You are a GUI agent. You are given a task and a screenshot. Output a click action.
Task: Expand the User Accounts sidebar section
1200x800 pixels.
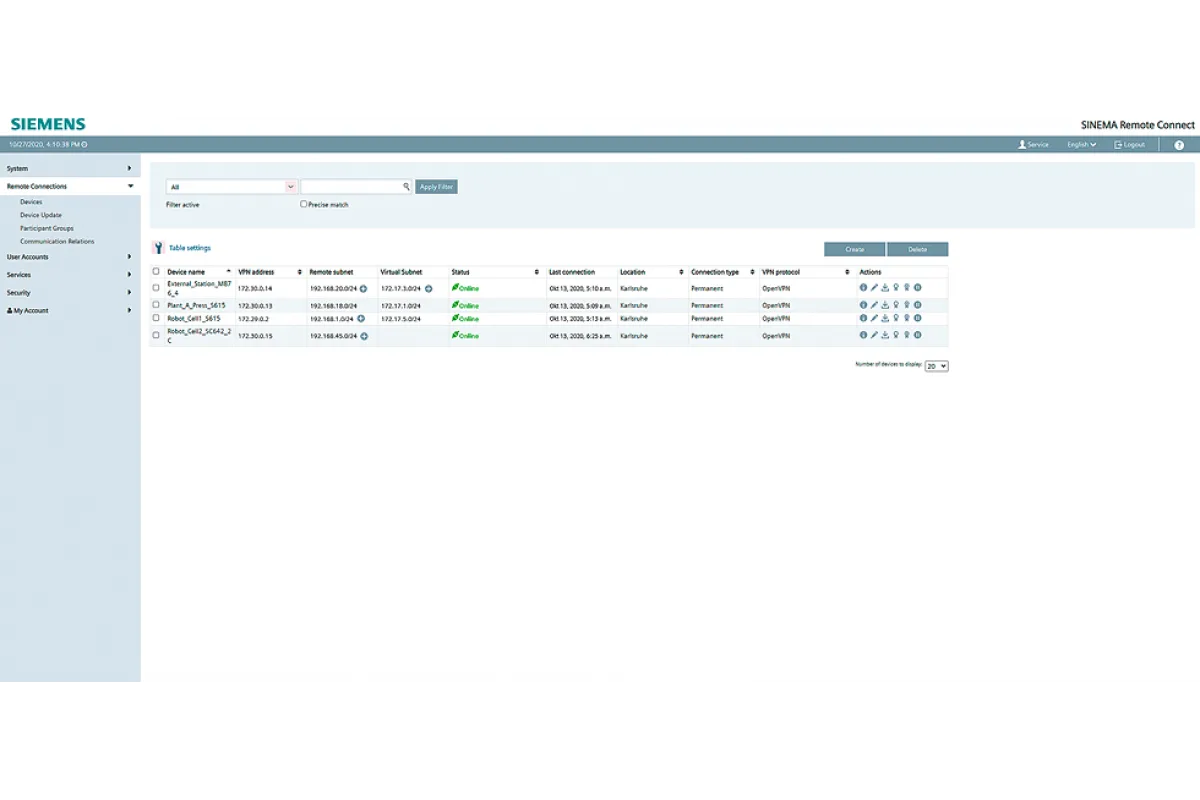[x=70, y=257]
